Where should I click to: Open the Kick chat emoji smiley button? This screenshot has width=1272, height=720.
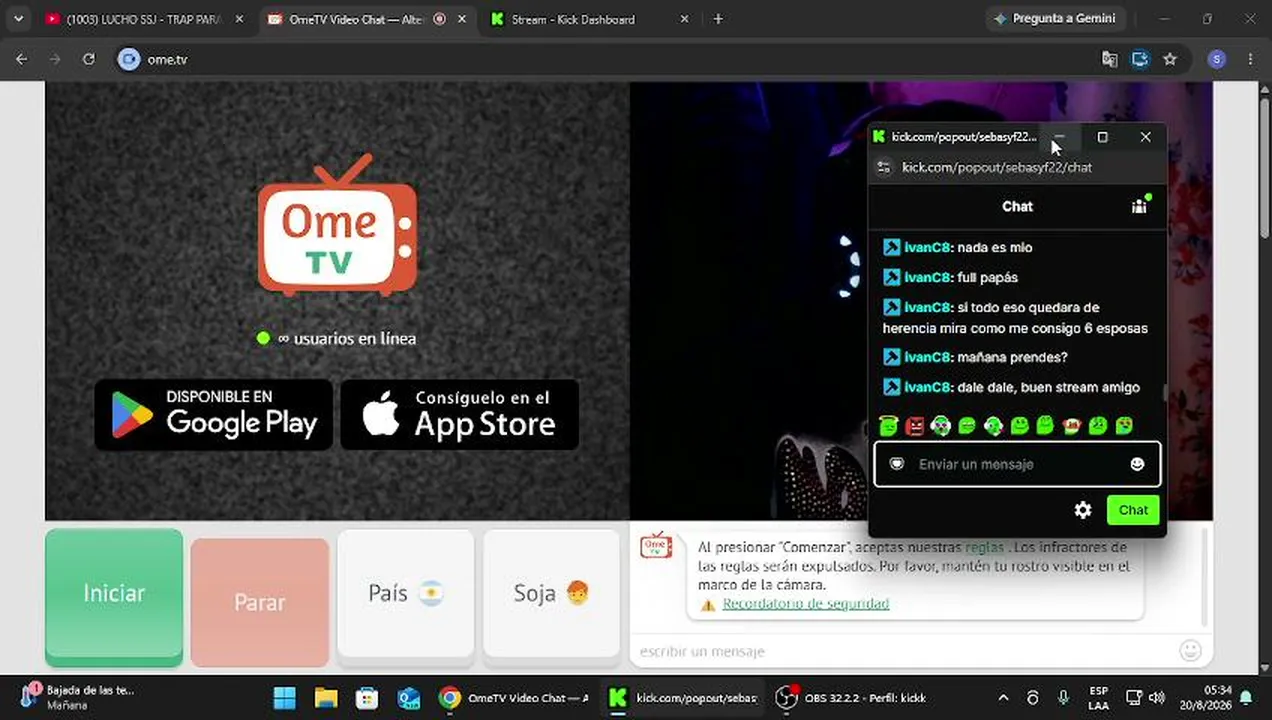1137,464
